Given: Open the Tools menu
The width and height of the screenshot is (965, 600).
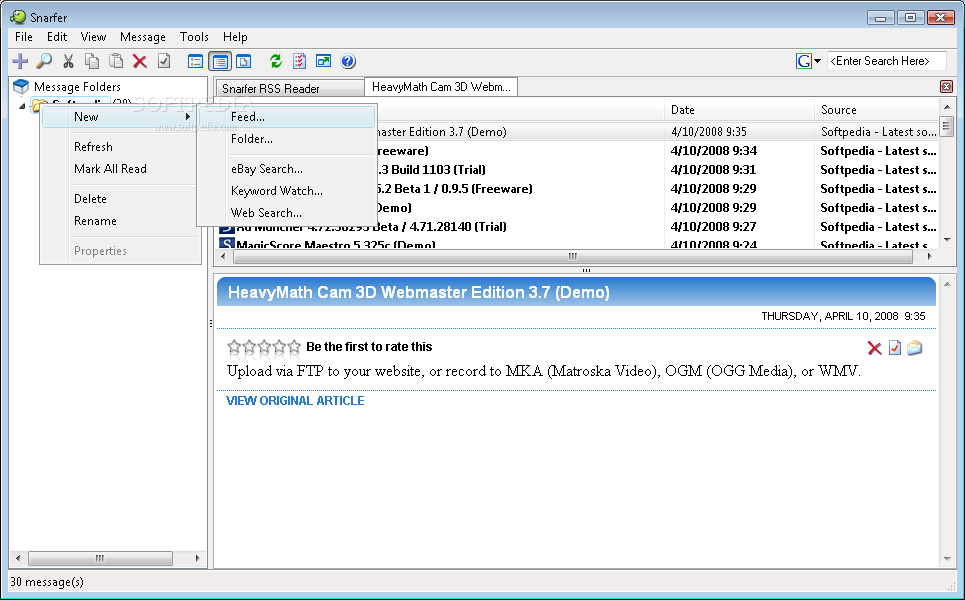Looking at the screenshot, I should (x=194, y=37).
